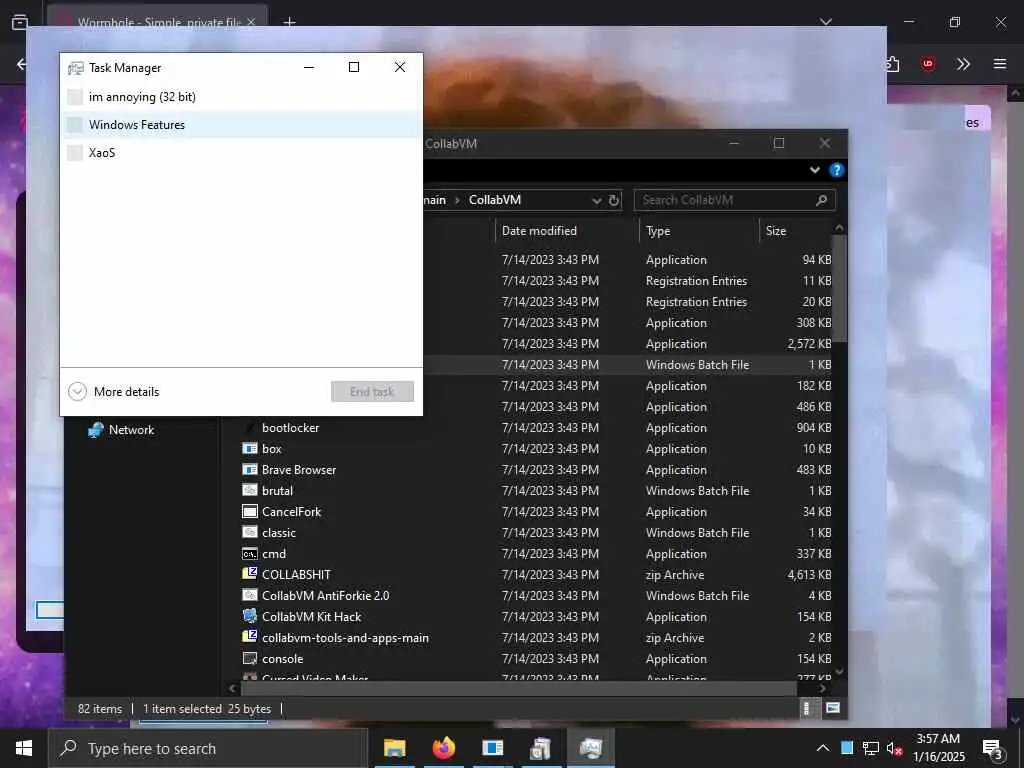1024x768 pixels.
Task: Click the muted volume tray icon
Action: [x=894, y=748]
